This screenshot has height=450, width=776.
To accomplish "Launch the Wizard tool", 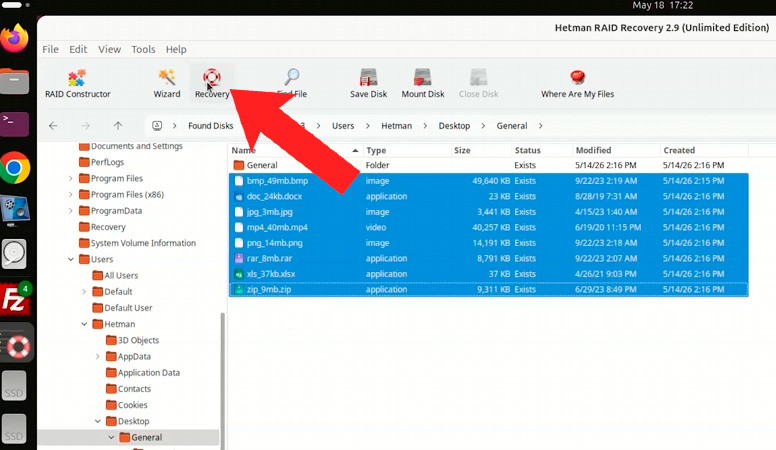I will (167, 84).
